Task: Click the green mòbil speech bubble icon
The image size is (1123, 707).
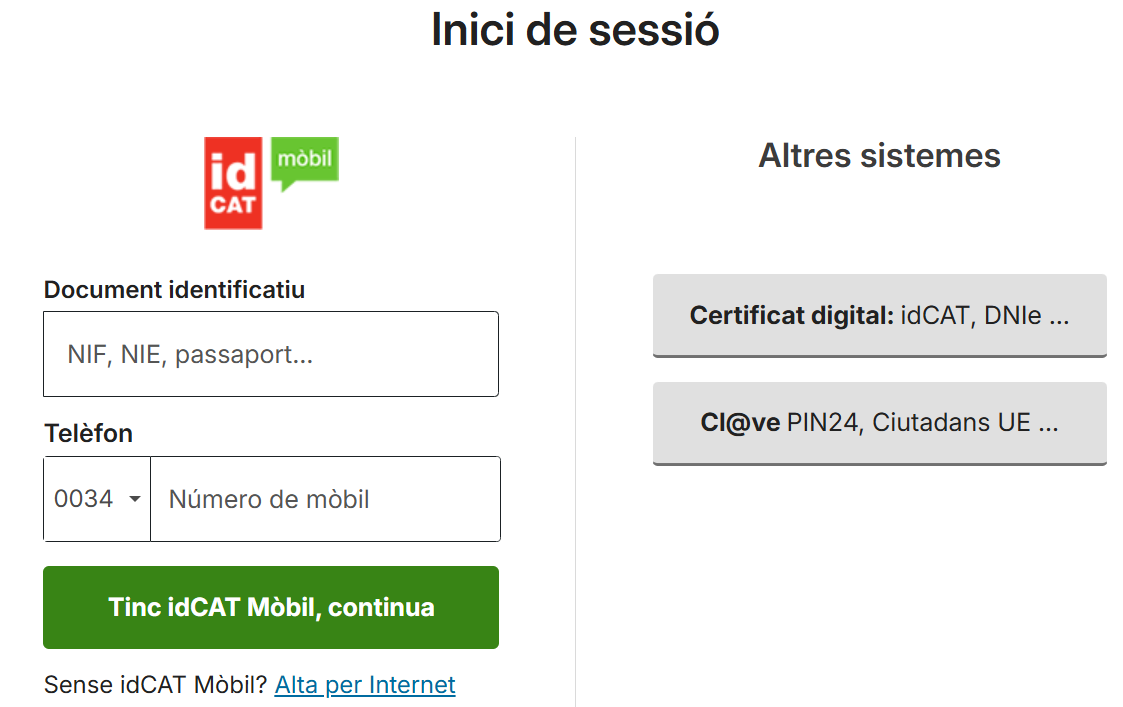Action: [x=305, y=162]
